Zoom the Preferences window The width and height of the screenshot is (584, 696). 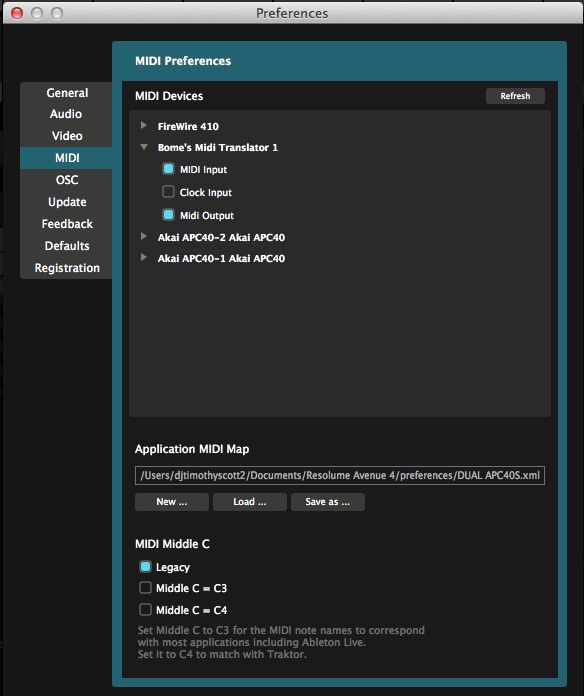point(57,13)
